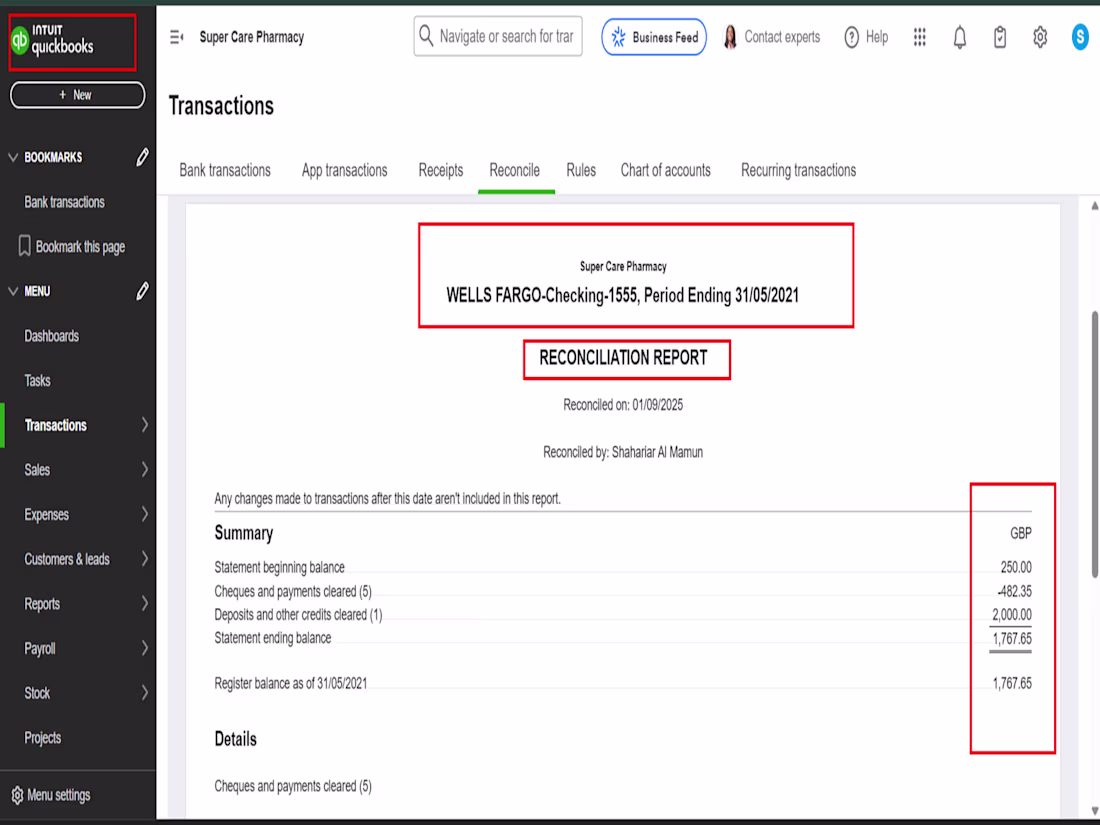Viewport: 1100px width, 825px height.
Task: Expand the Stock submenu arrow
Action: (145, 693)
